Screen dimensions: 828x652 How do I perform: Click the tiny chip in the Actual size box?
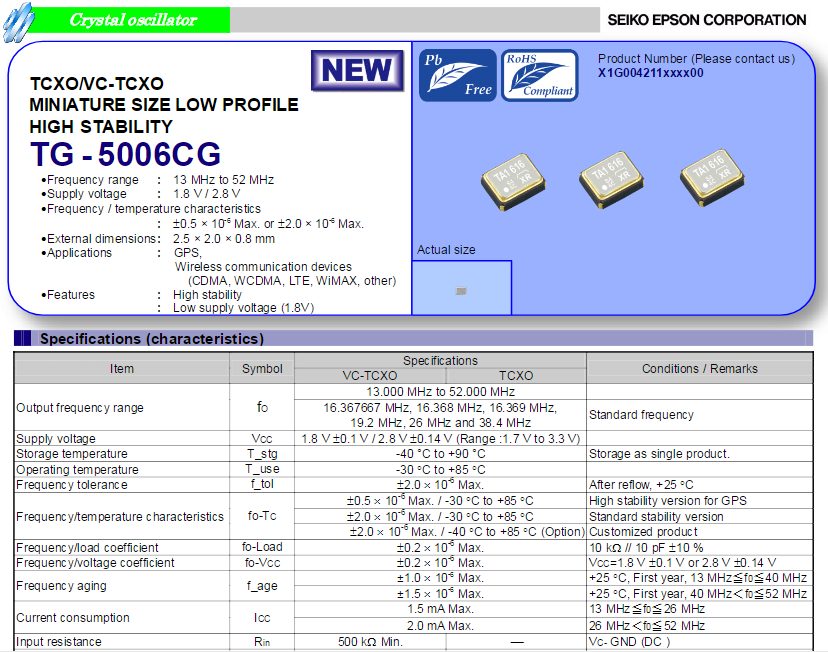(461, 291)
